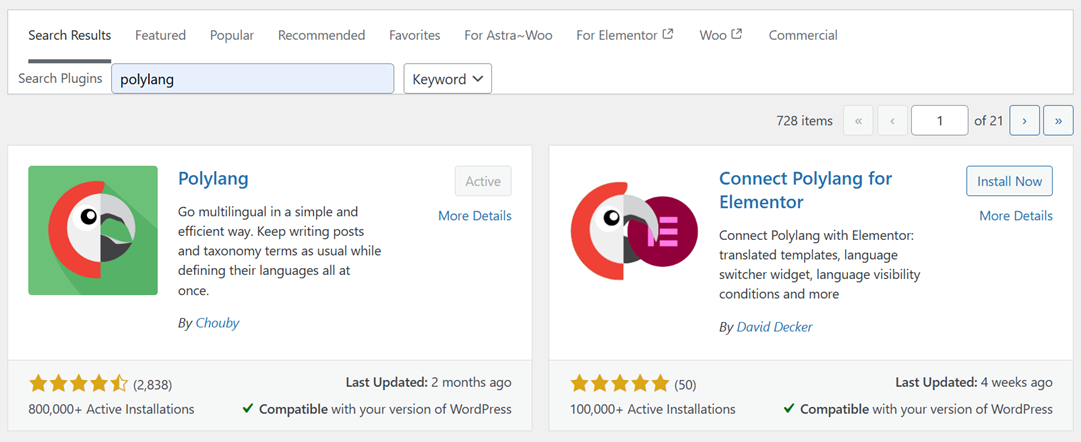Open the Polylang plugin title link
1081x442 pixels.
click(213, 179)
